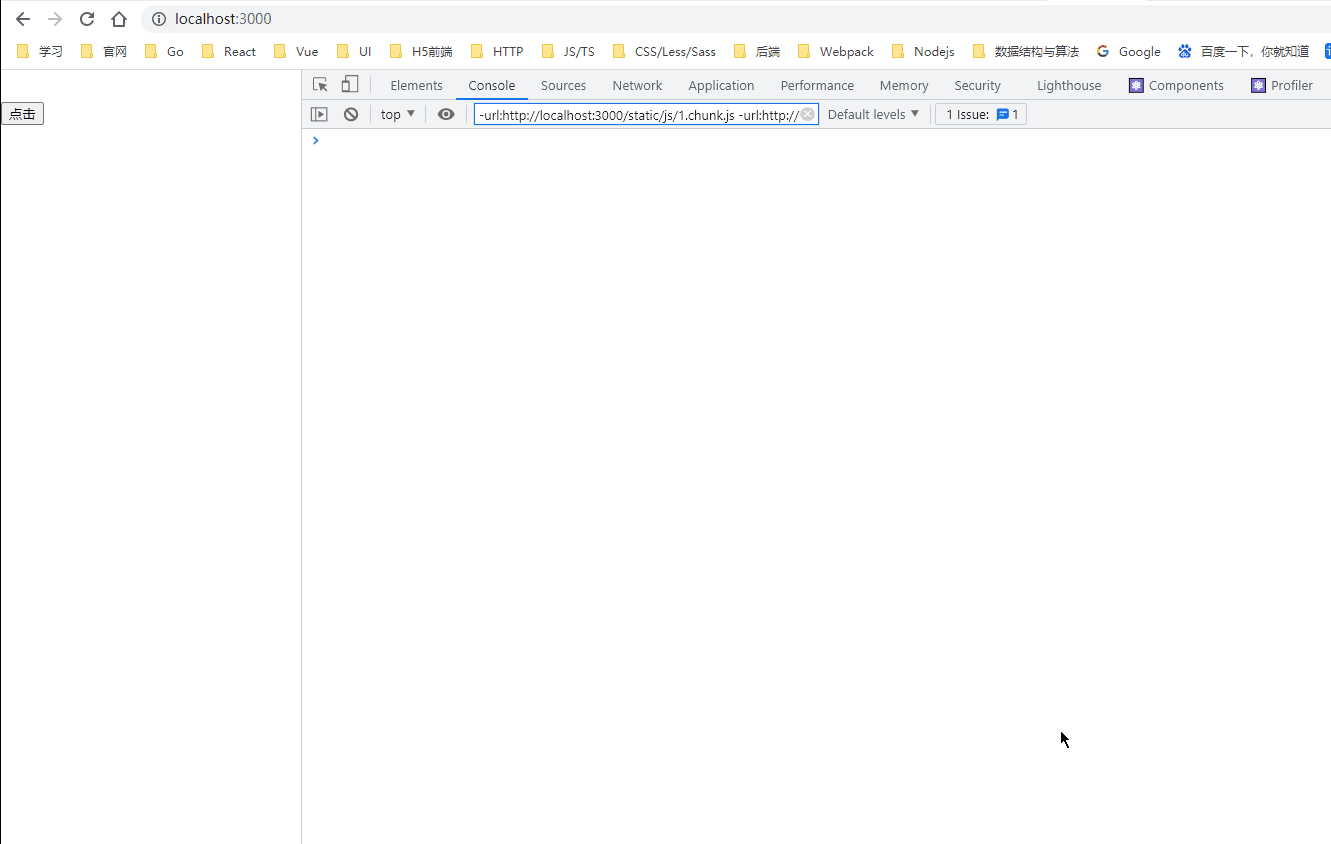Open the Google bookmark

tap(1129, 51)
